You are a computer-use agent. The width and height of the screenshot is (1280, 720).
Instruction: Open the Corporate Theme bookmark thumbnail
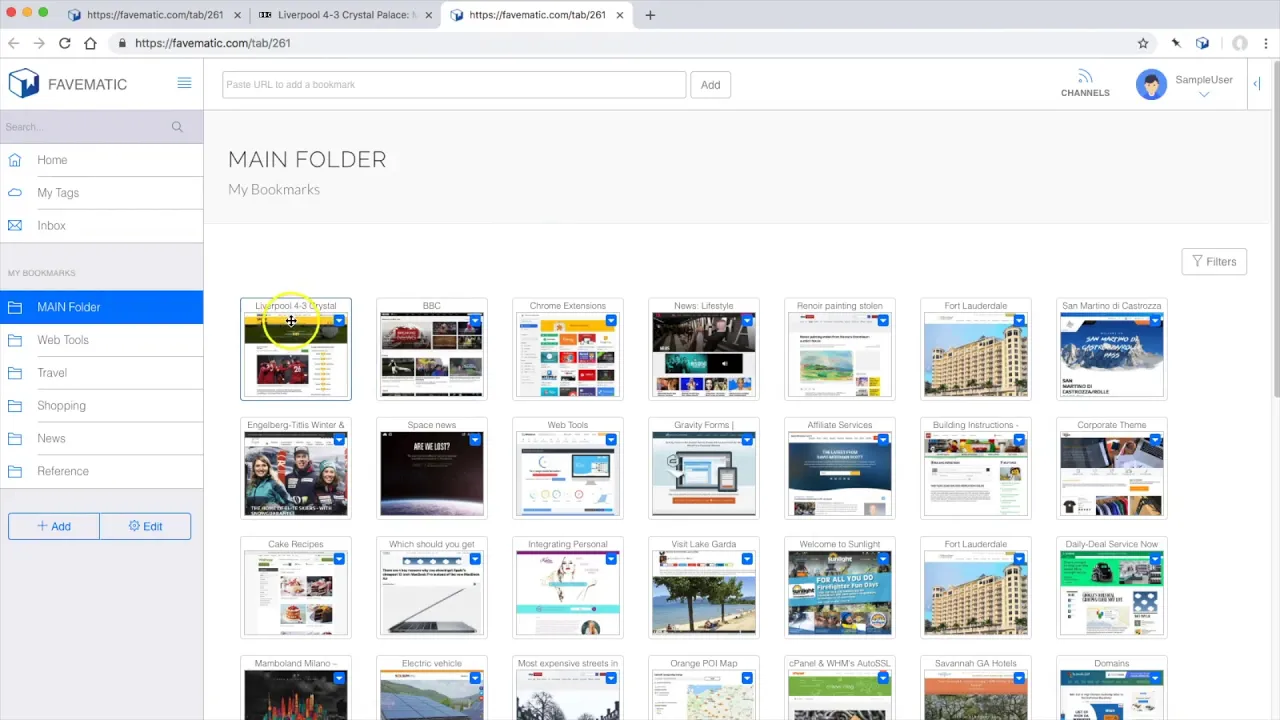click(x=1112, y=473)
